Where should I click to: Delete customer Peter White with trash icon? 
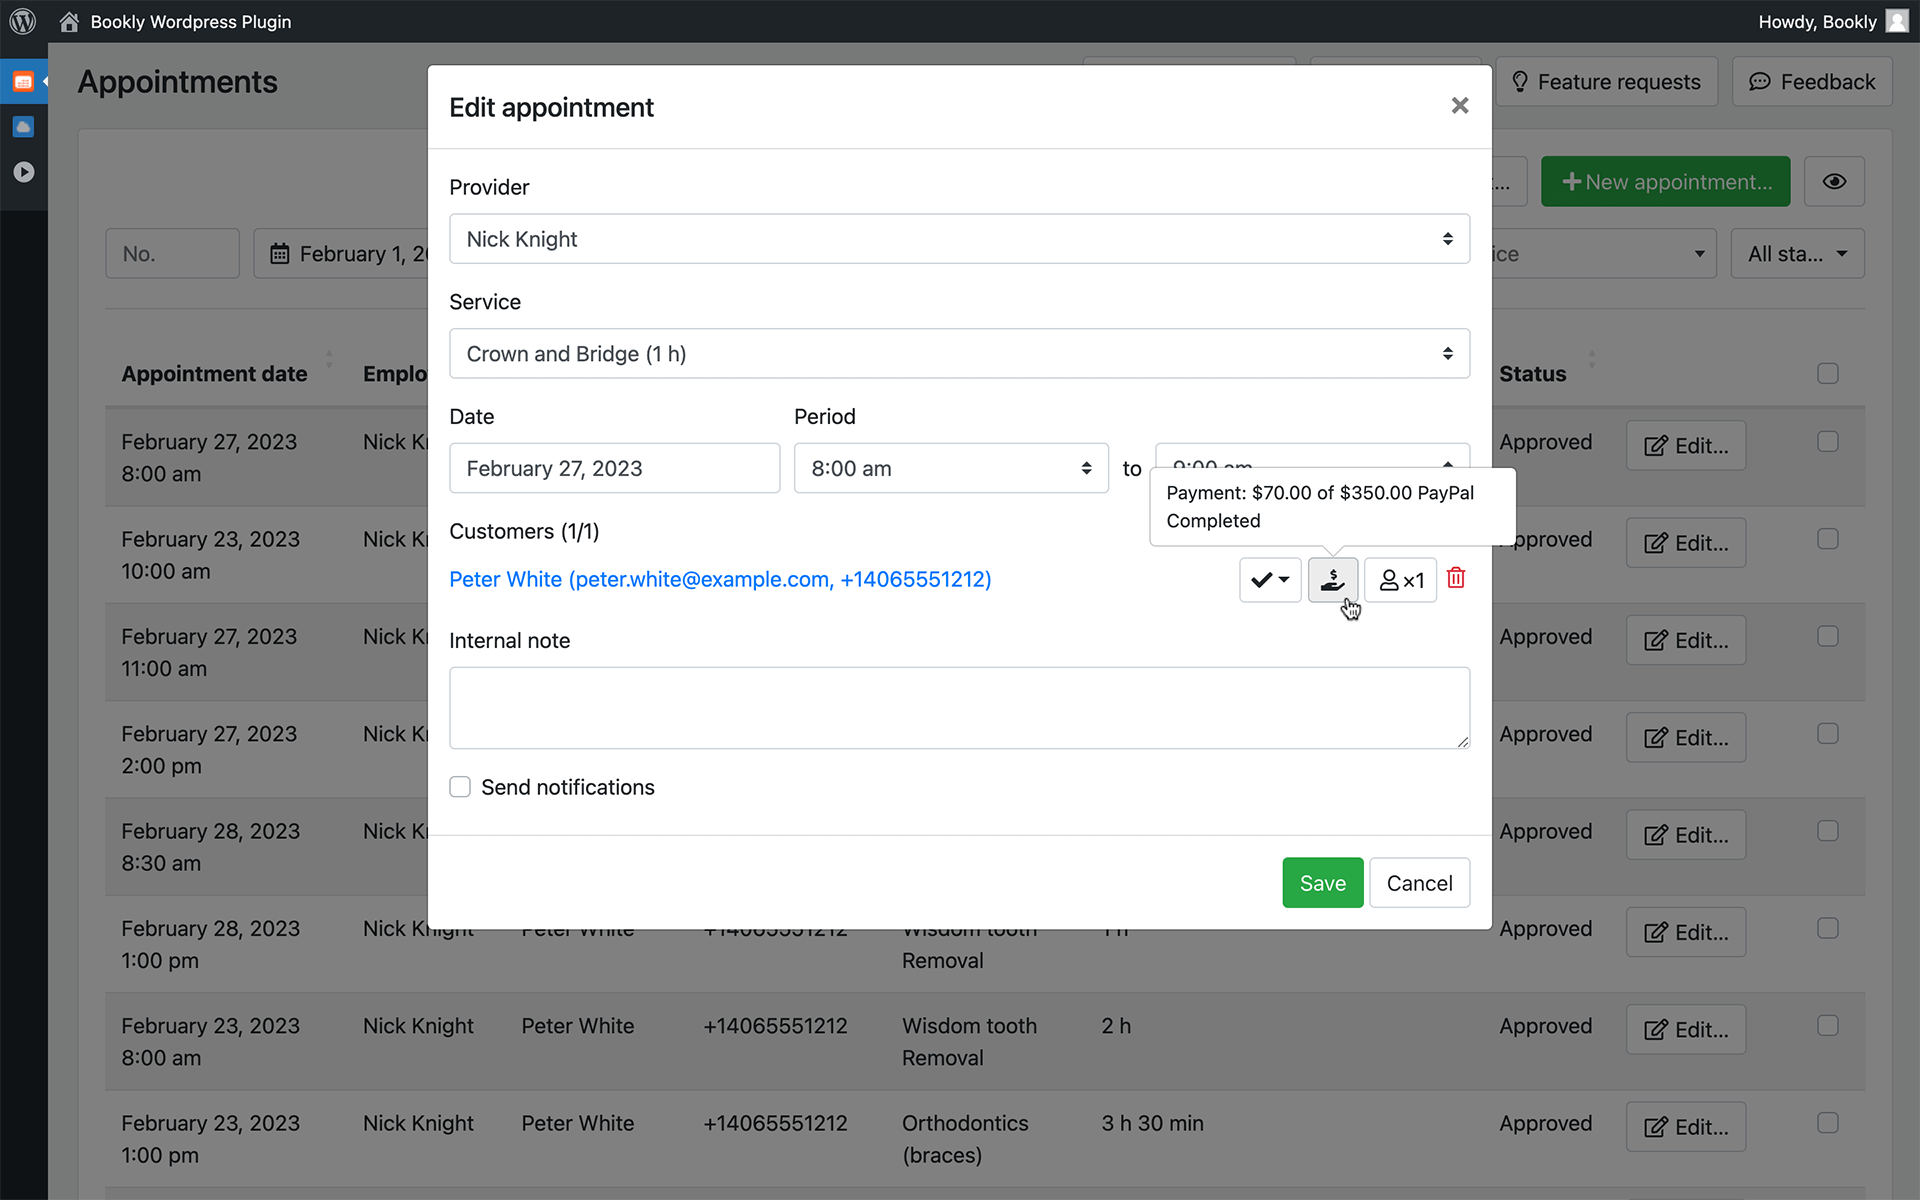1456,578
